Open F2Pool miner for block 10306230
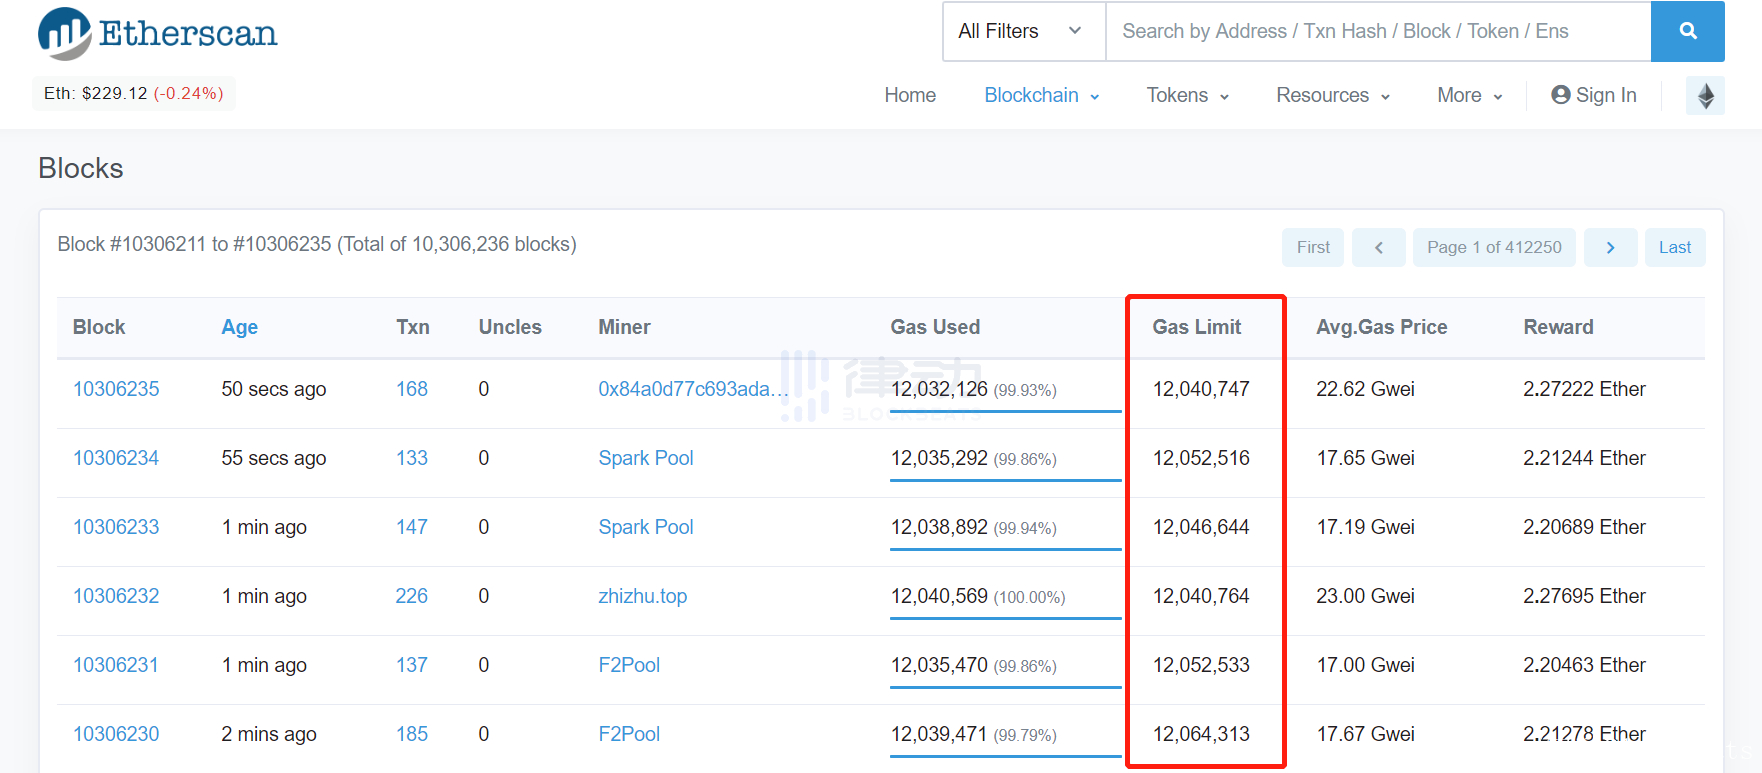The image size is (1762, 773). click(x=629, y=734)
